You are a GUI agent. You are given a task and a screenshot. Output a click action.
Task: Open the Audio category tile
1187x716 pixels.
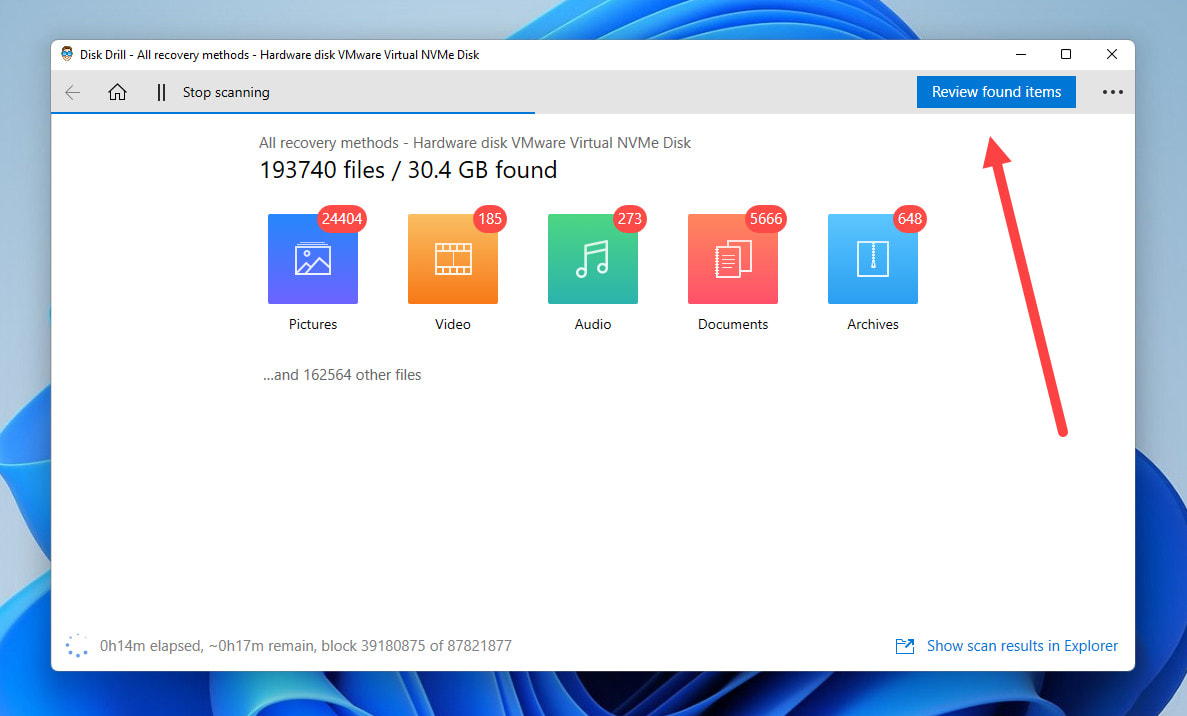593,259
